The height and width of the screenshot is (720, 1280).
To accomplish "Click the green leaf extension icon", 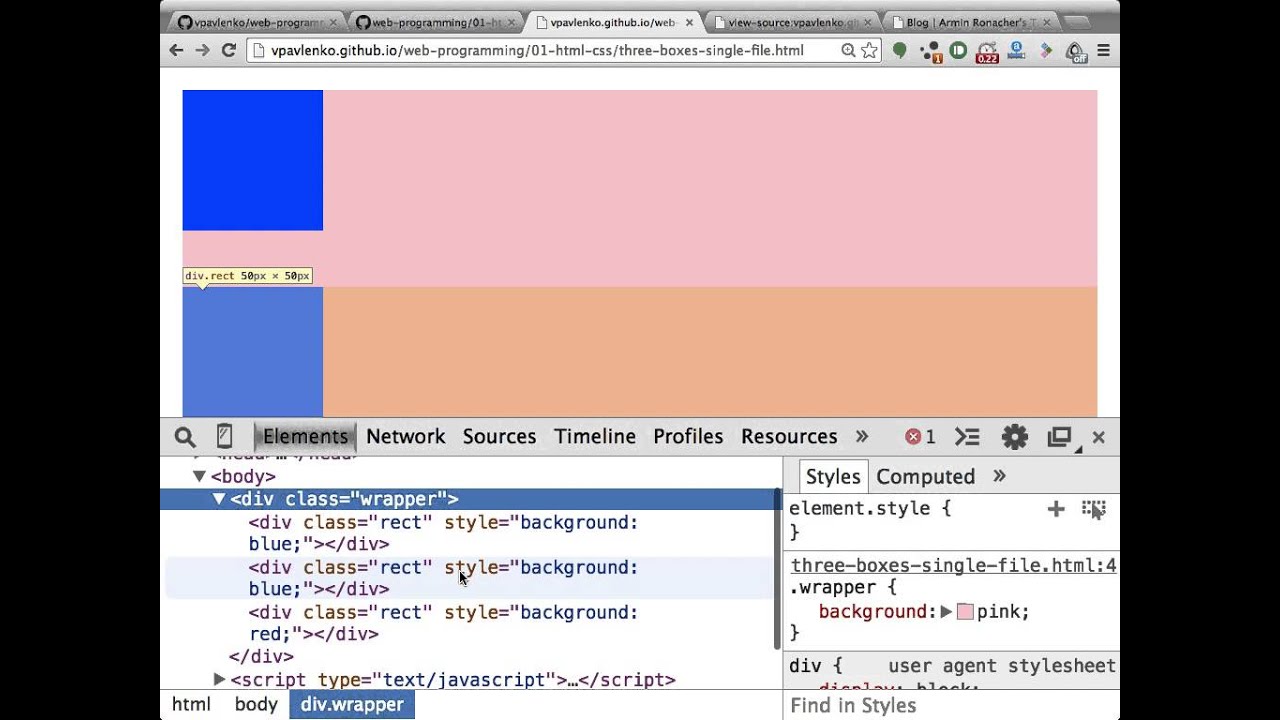I will (900, 50).
